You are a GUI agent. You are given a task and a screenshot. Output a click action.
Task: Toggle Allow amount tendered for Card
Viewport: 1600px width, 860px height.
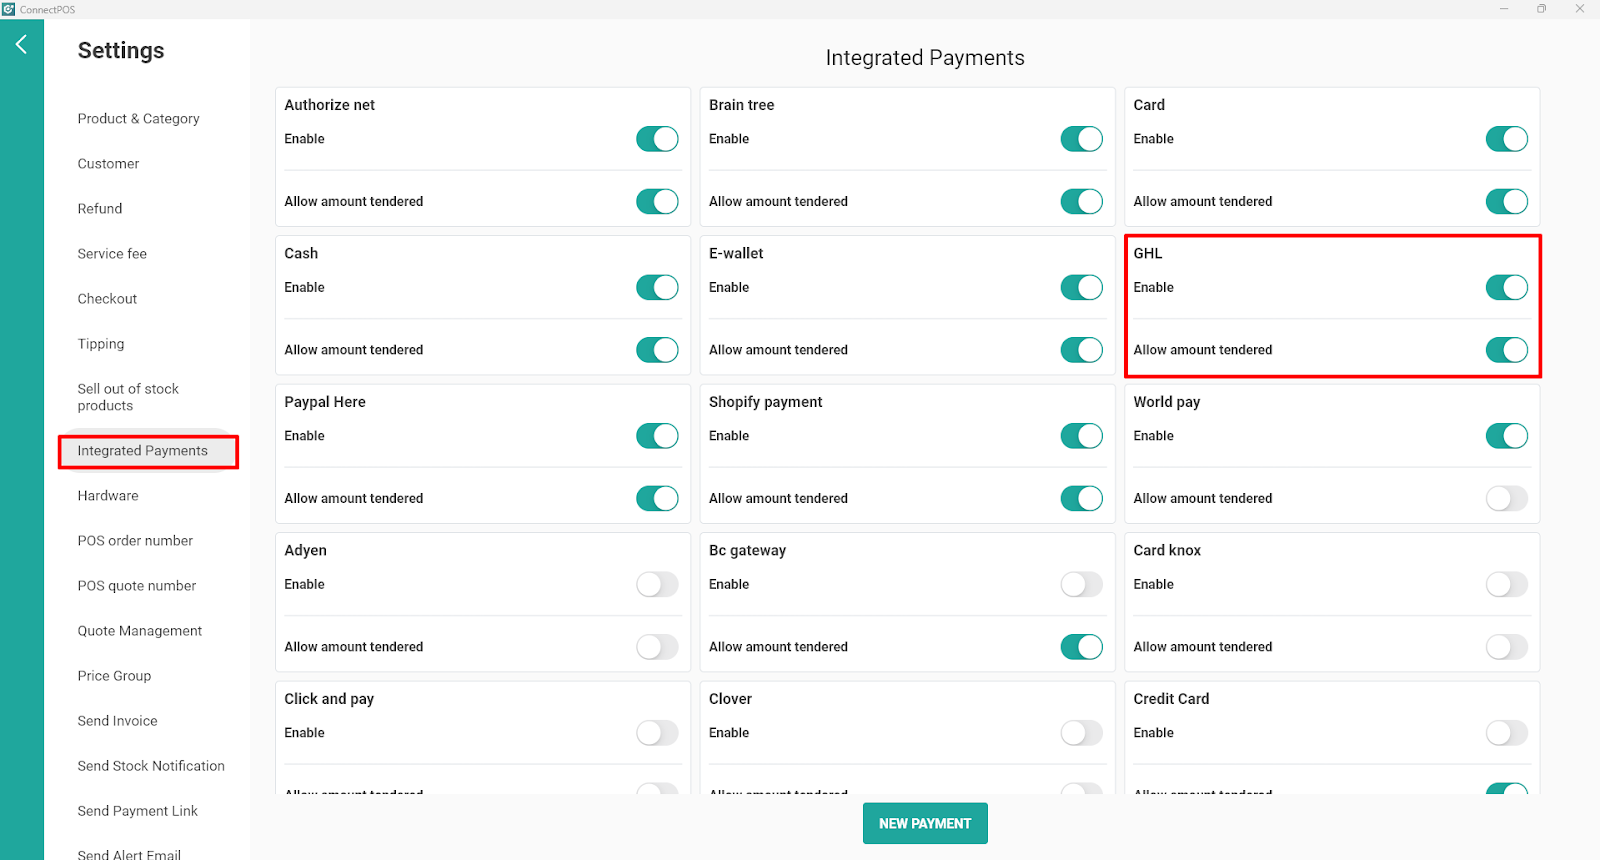click(x=1507, y=201)
